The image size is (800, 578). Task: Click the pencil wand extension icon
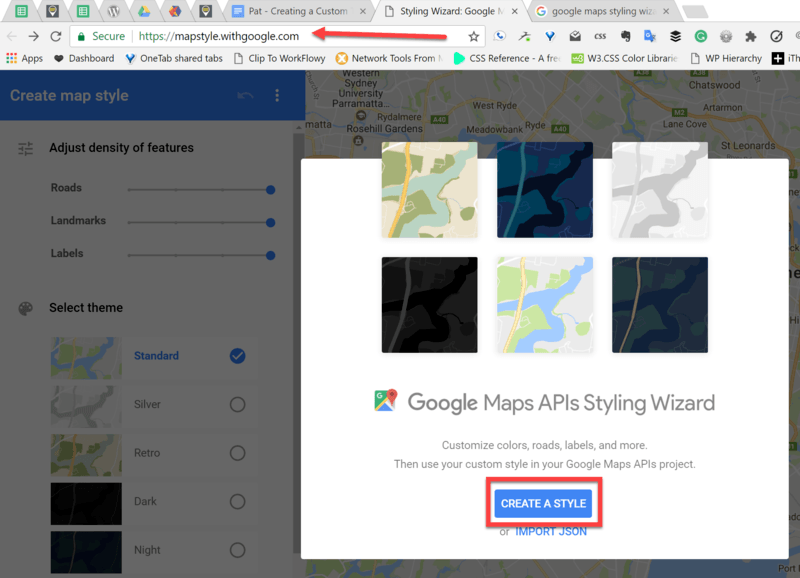pos(525,36)
